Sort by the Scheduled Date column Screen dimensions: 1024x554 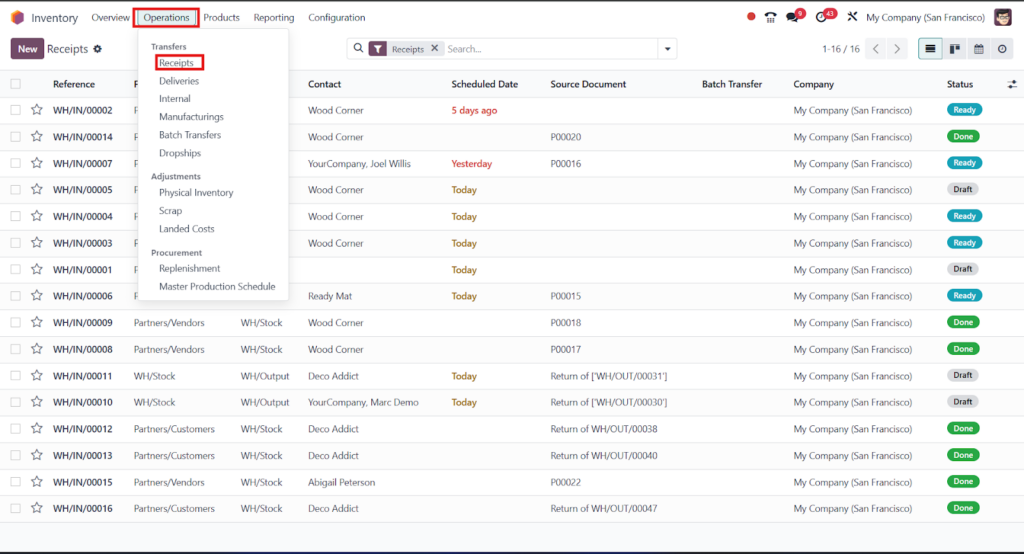click(x=485, y=84)
